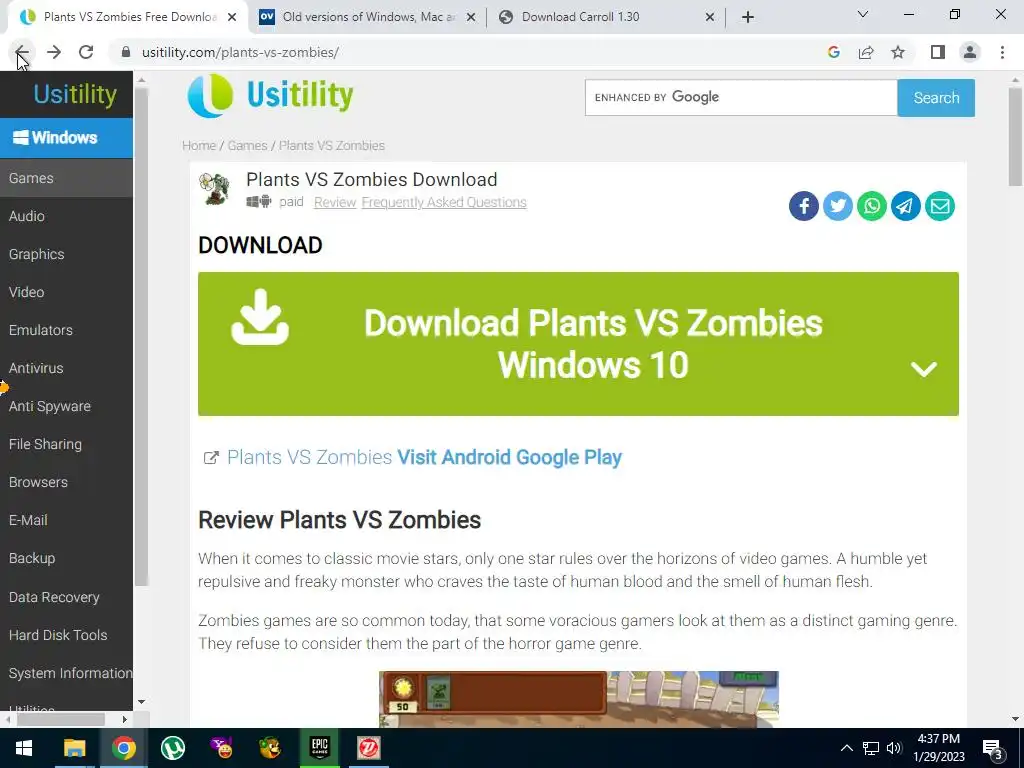Click the address bar URL
The image size is (1024, 768).
pyautogui.click(x=240, y=52)
